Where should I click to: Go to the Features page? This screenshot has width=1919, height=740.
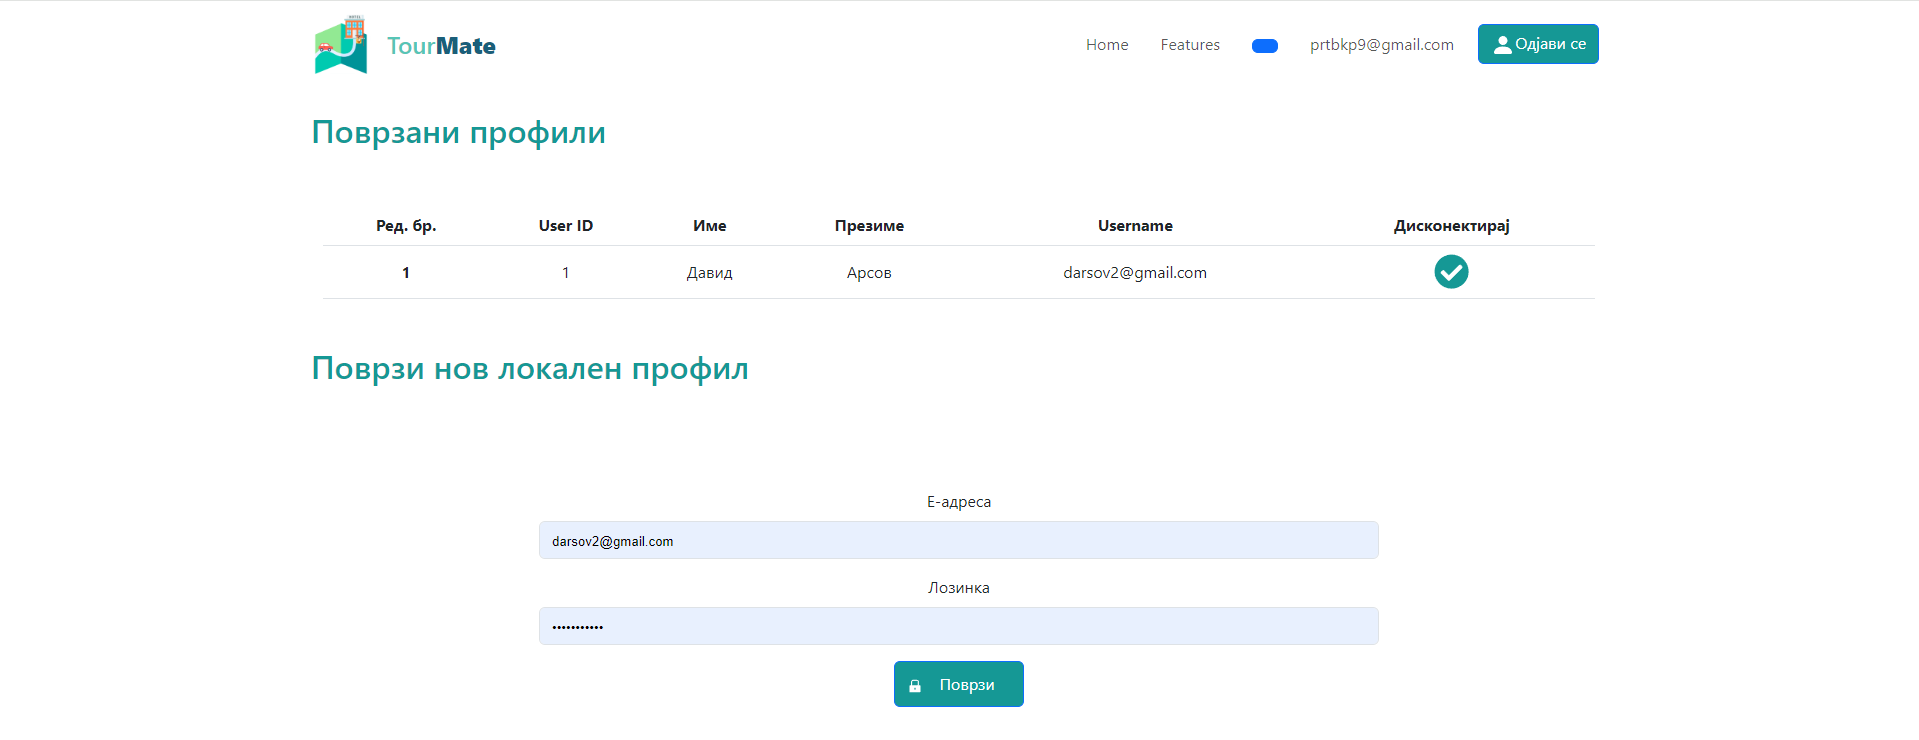(x=1189, y=45)
